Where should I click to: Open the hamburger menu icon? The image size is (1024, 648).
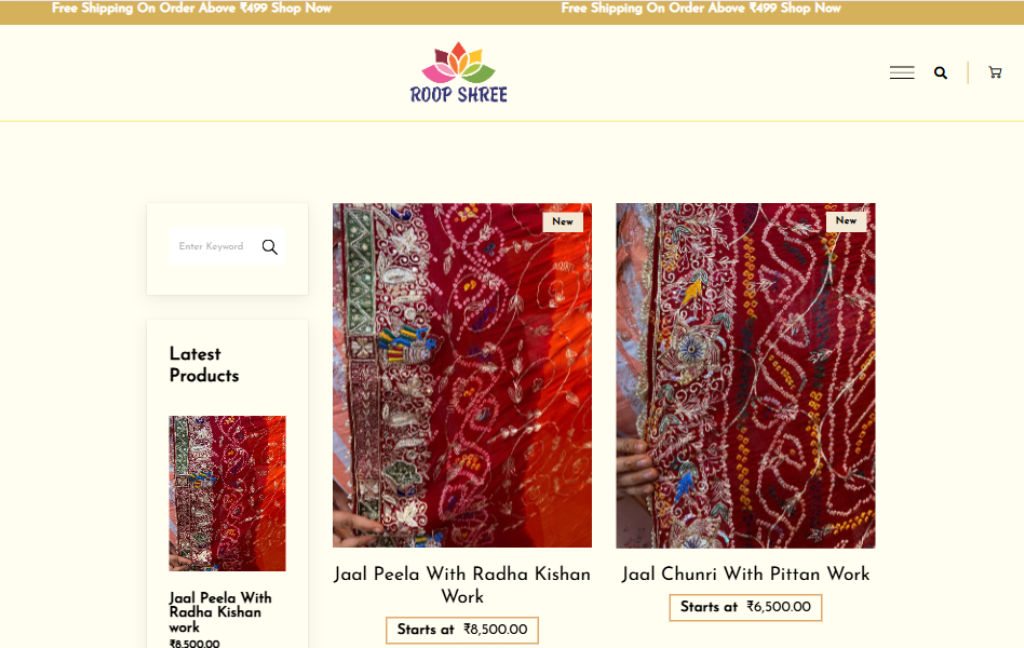tap(901, 73)
